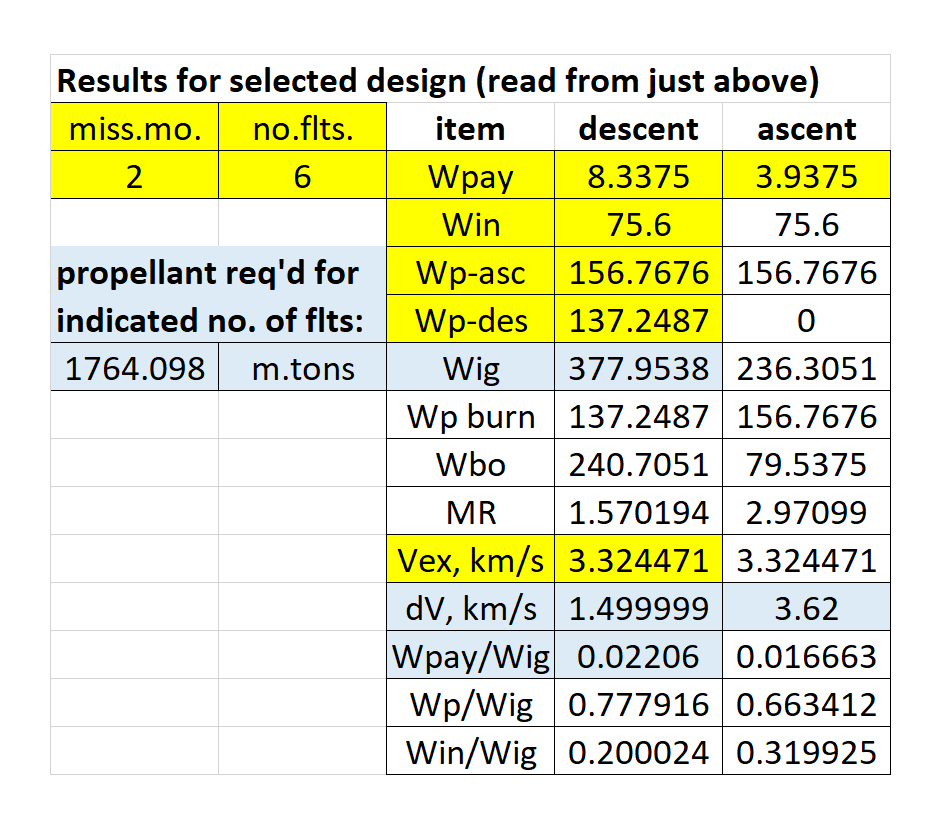Screen dimensions: 932x818
Task: Click the Results for selected design title
Action: point(438,80)
